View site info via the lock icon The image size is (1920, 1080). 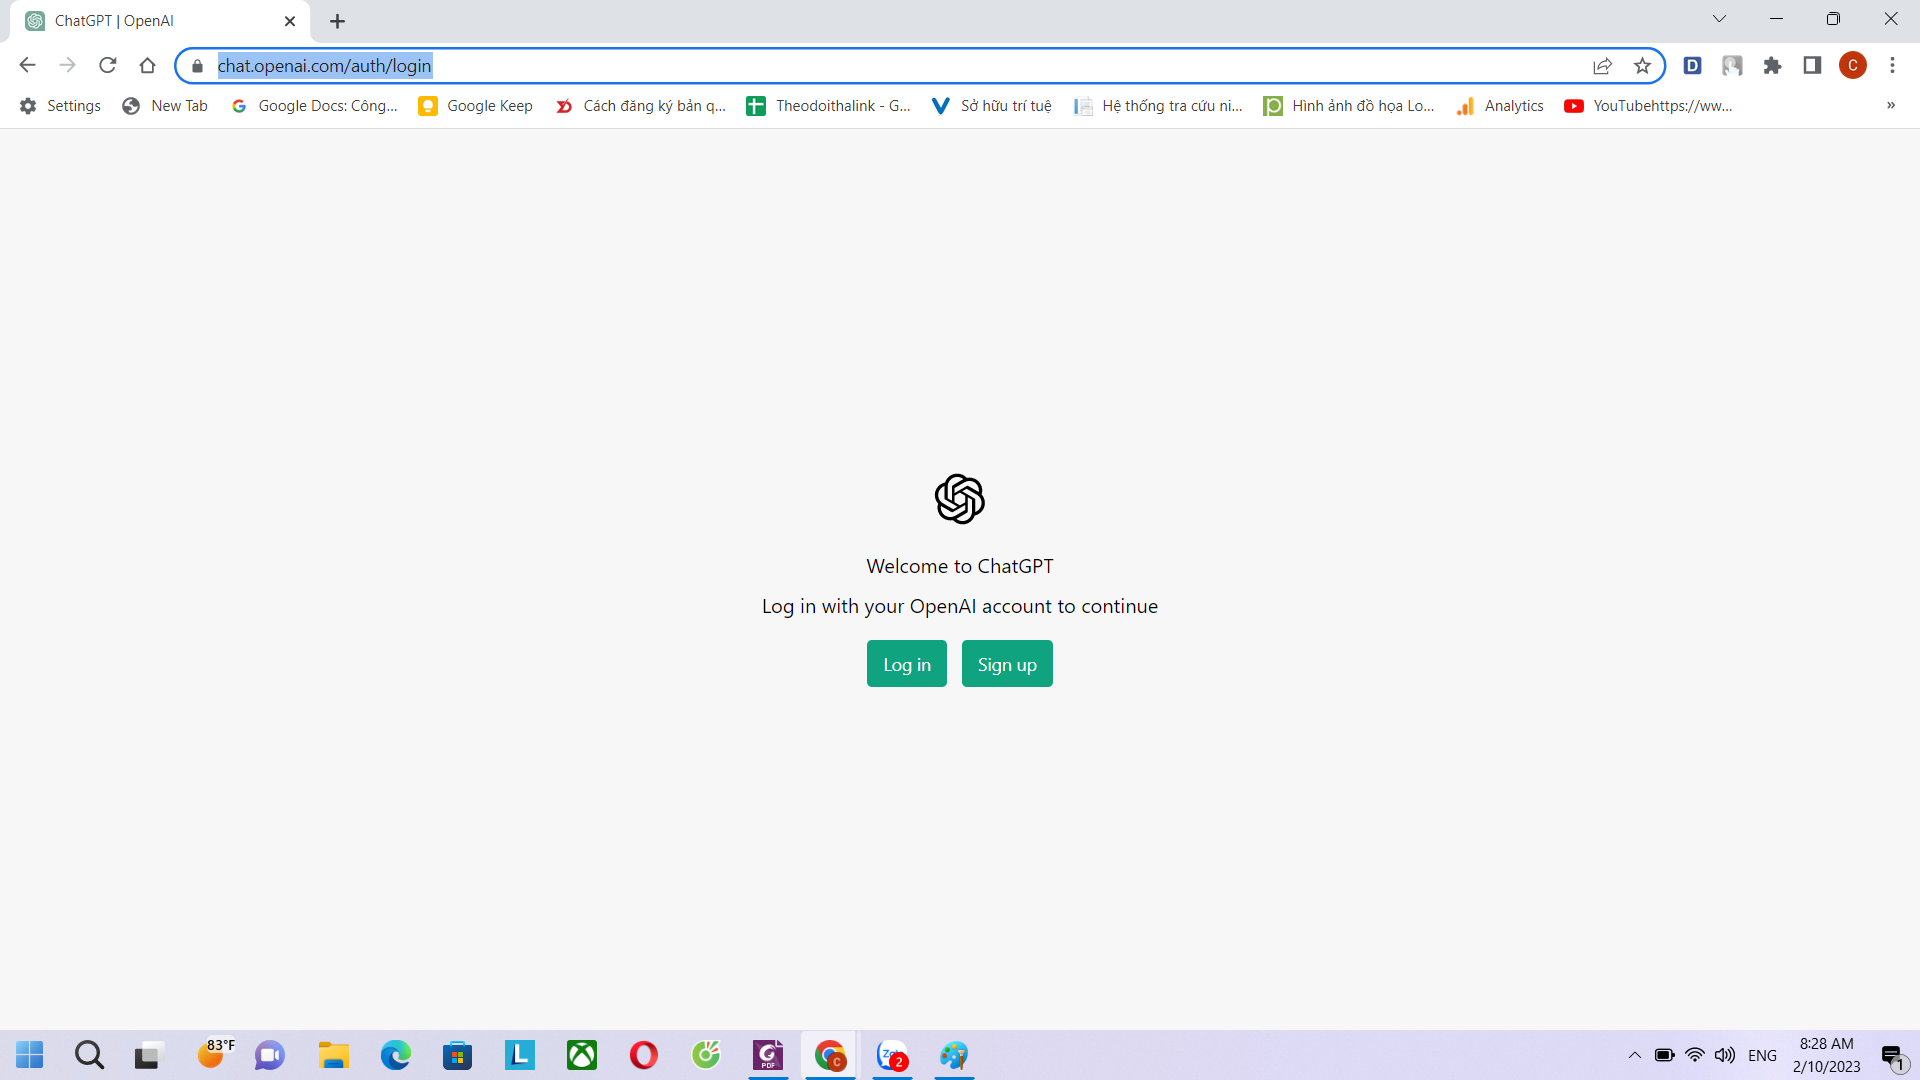point(197,66)
